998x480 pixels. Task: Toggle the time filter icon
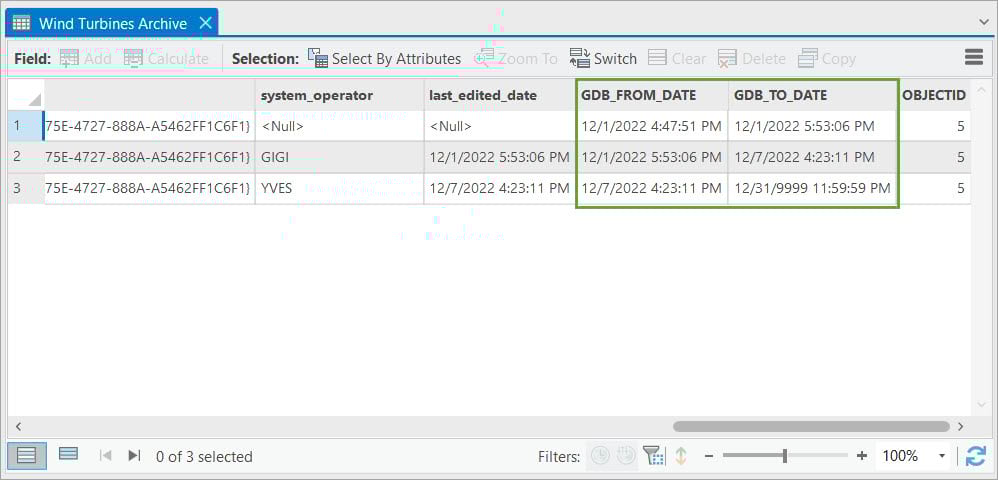pos(600,456)
